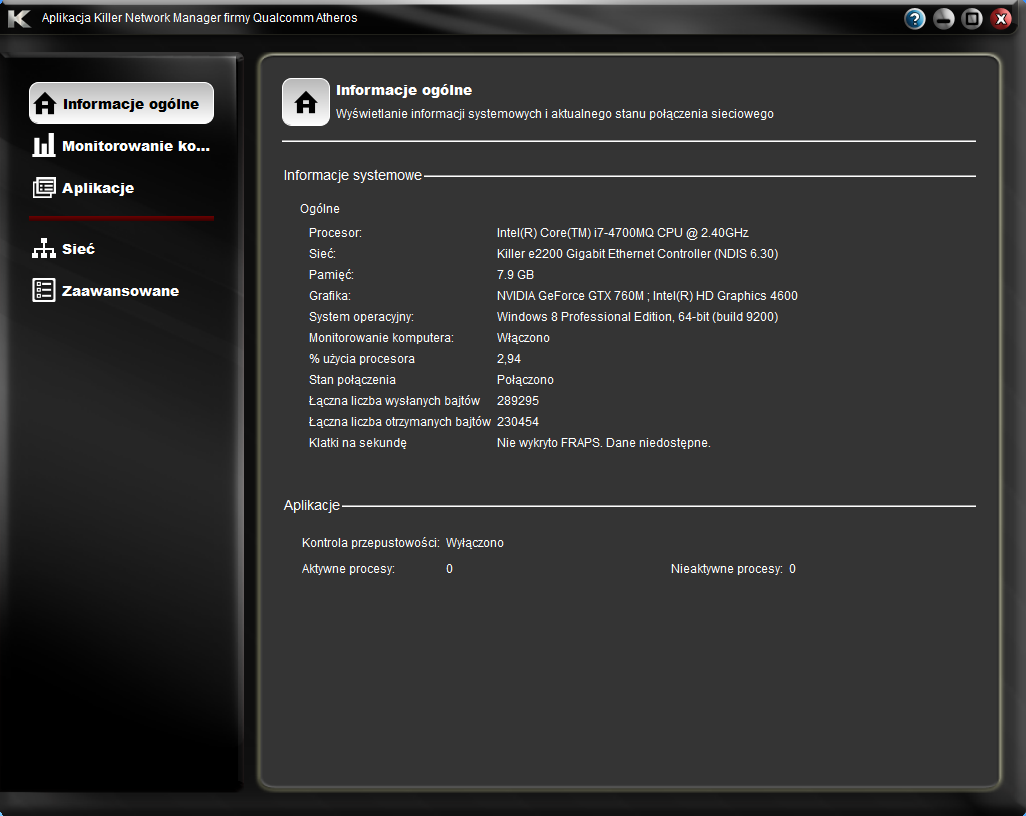Click the Grafika: label
The height and width of the screenshot is (816, 1026).
330,296
